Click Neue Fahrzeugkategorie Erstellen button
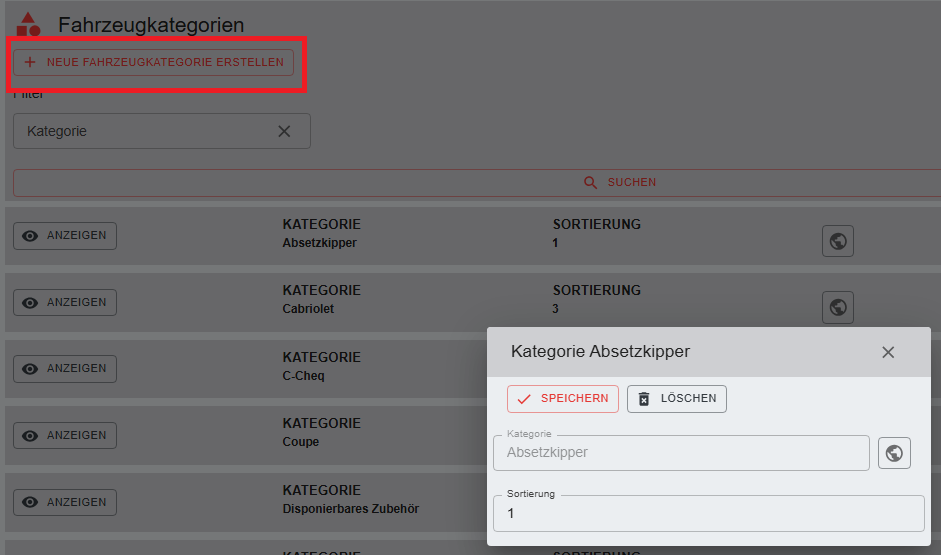This screenshot has height=555, width=941. 154,62
